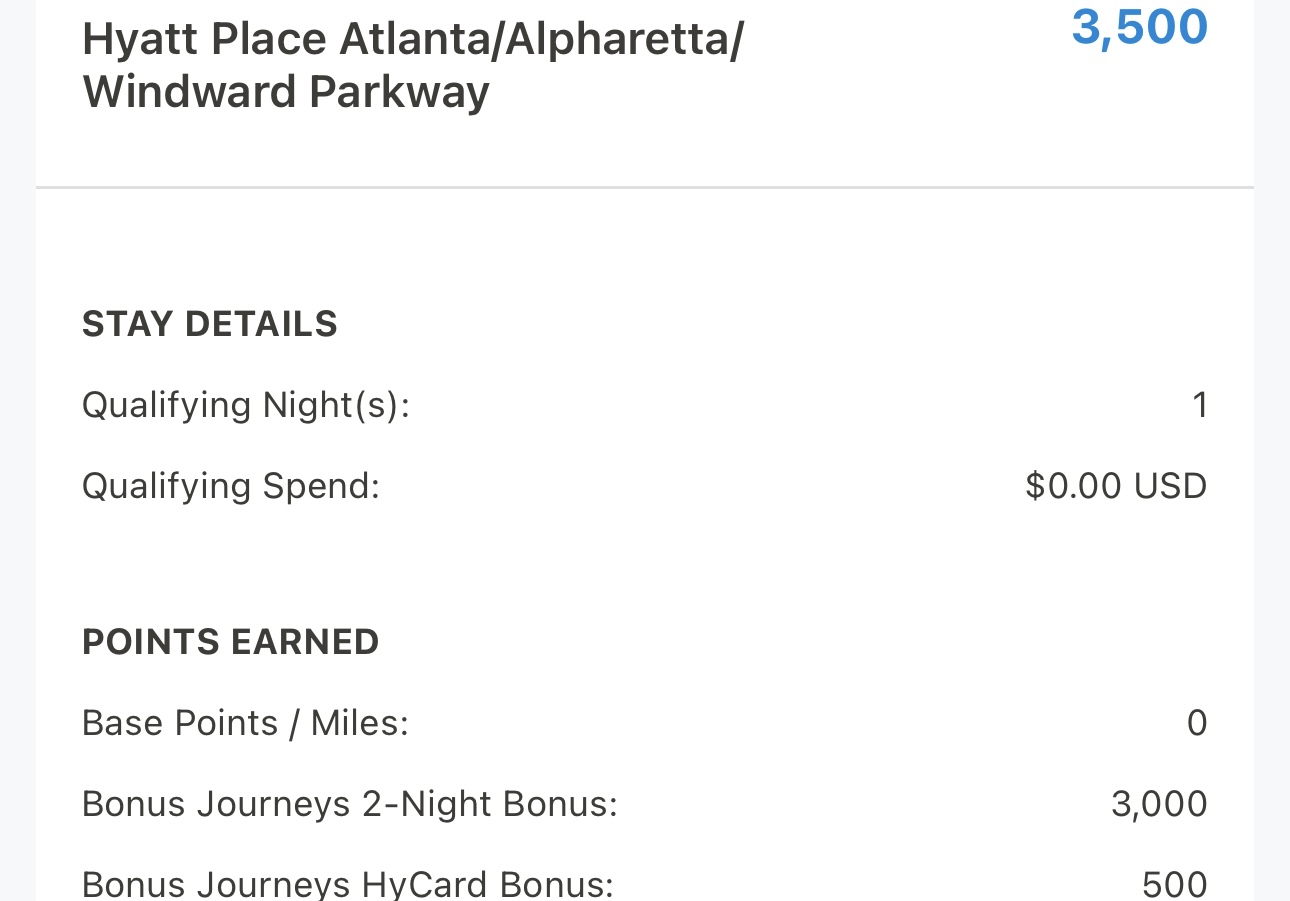Select the Bonus Journeys 2-Night Bonus label
Viewport: 1290px width, 901px height.
[x=350, y=804]
